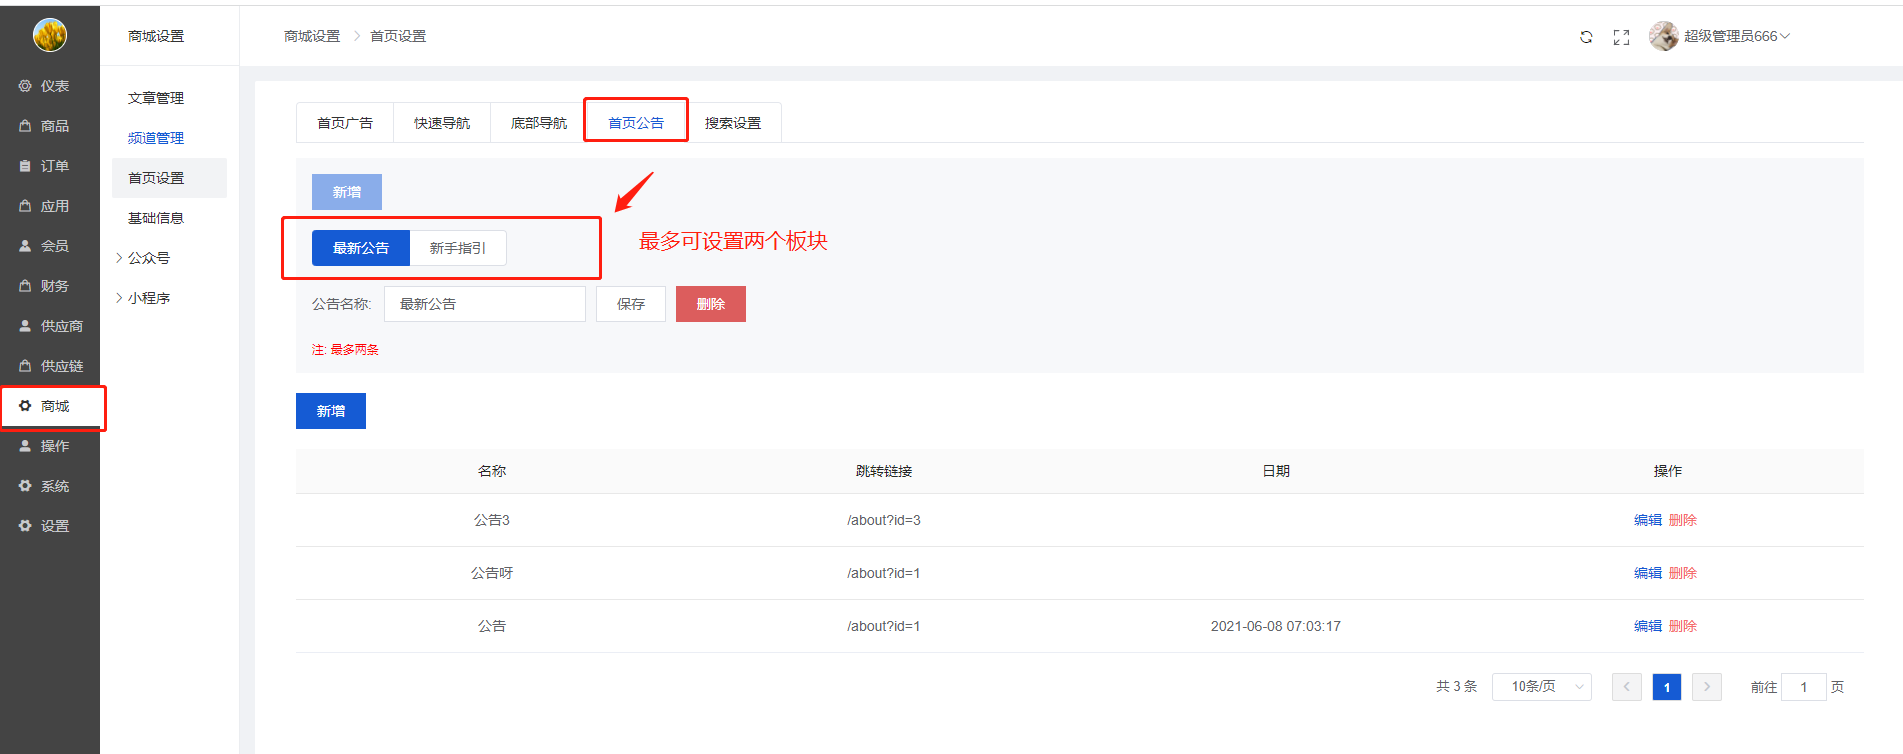Expand the 公众号 submenu
This screenshot has height=754, width=1903.
pos(148,258)
